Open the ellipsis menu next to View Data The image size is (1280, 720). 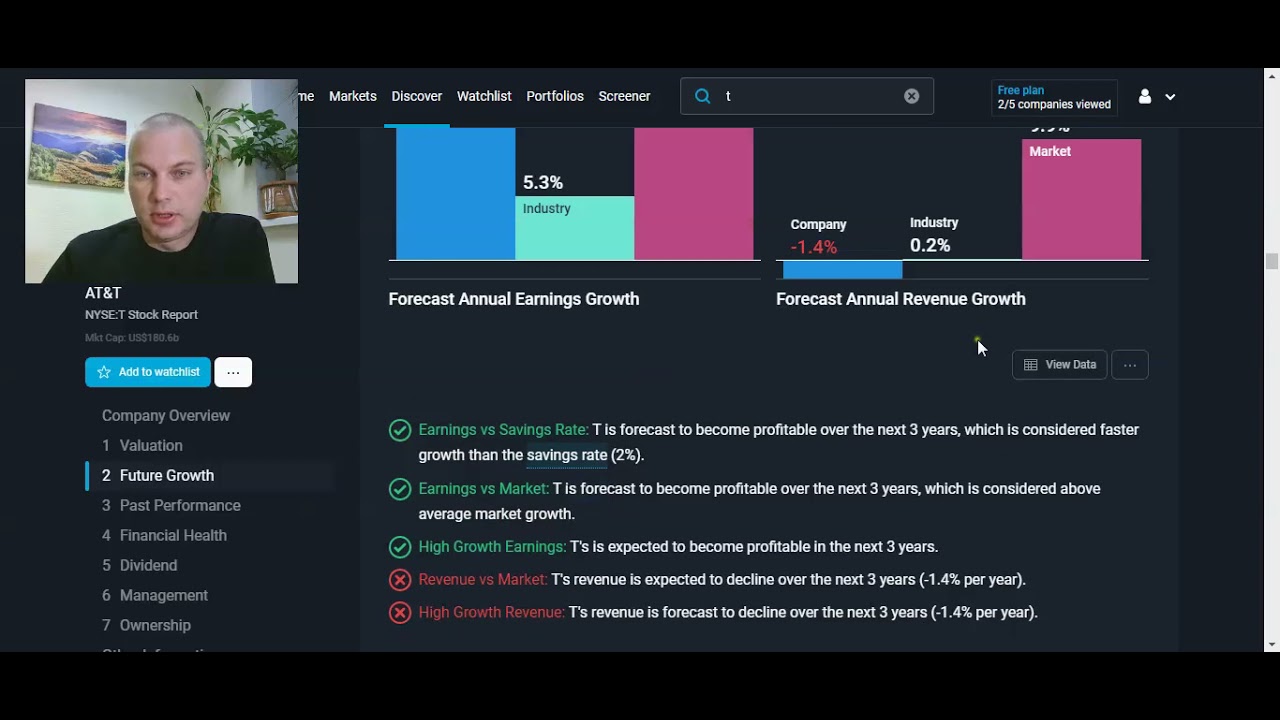pyautogui.click(x=1130, y=365)
